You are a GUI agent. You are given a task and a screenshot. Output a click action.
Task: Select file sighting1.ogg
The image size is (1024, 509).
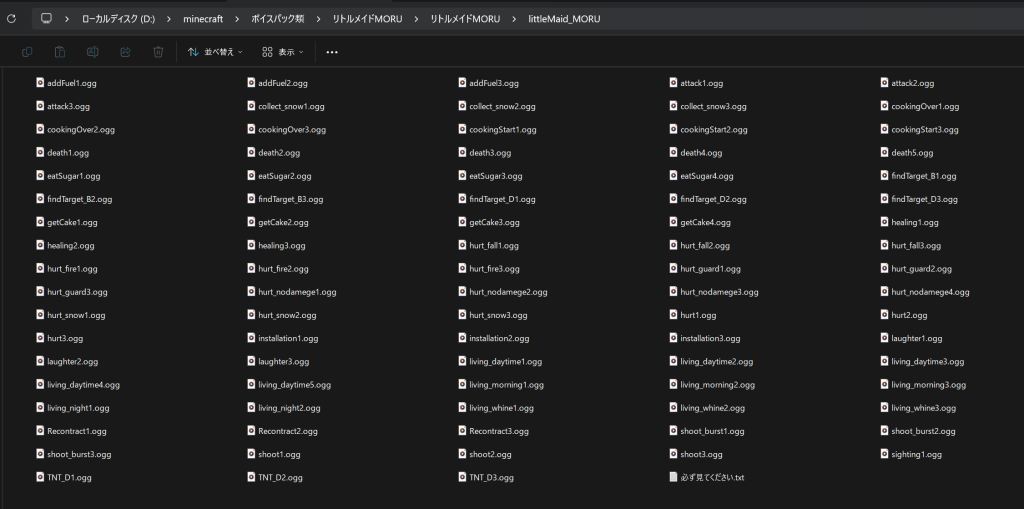pyautogui.click(x=916, y=455)
